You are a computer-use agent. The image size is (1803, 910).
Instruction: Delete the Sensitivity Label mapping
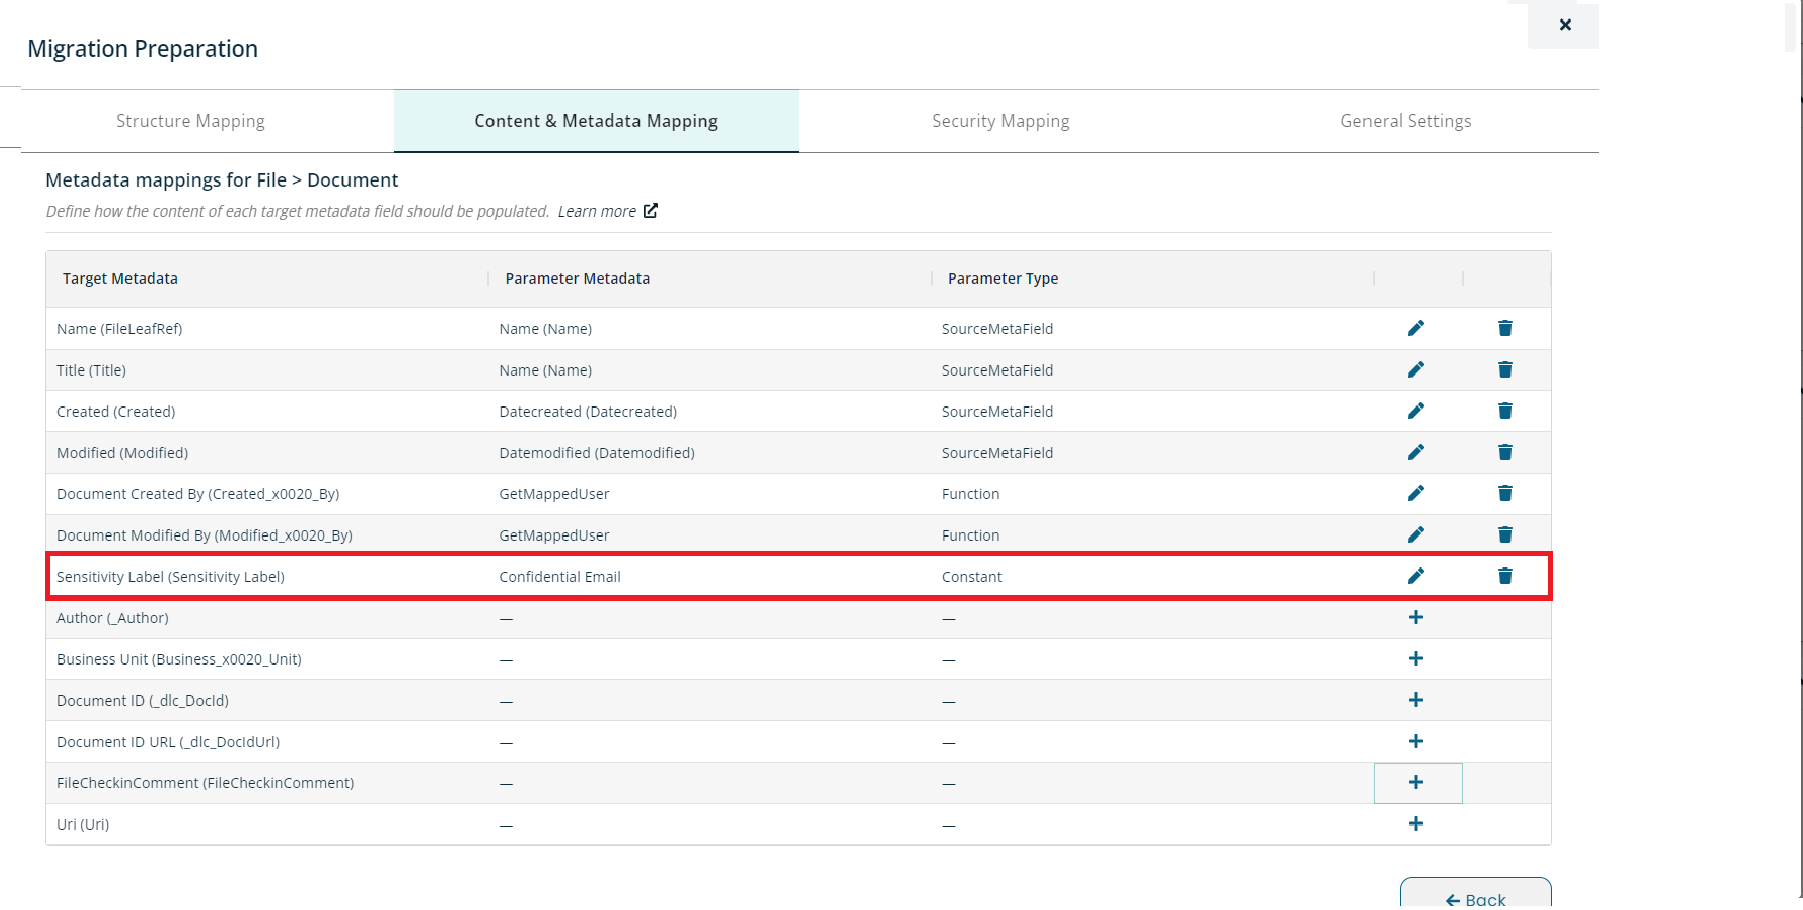coord(1505,575)
